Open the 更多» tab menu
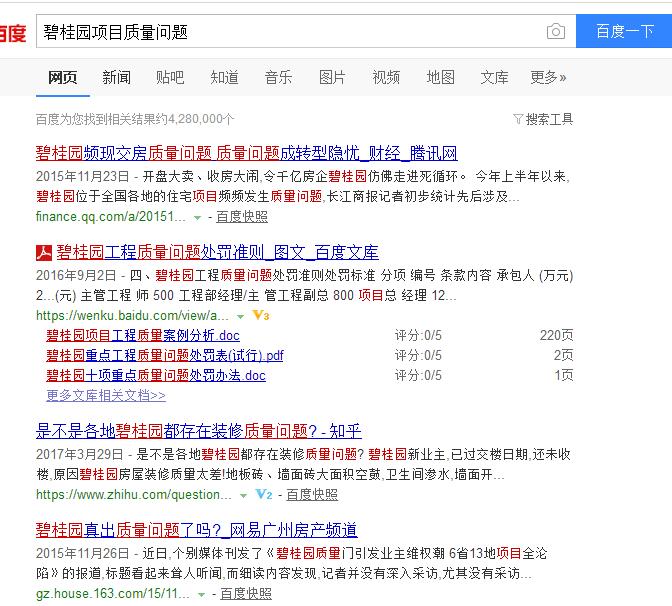672x606 pixels. coord(548,78)
